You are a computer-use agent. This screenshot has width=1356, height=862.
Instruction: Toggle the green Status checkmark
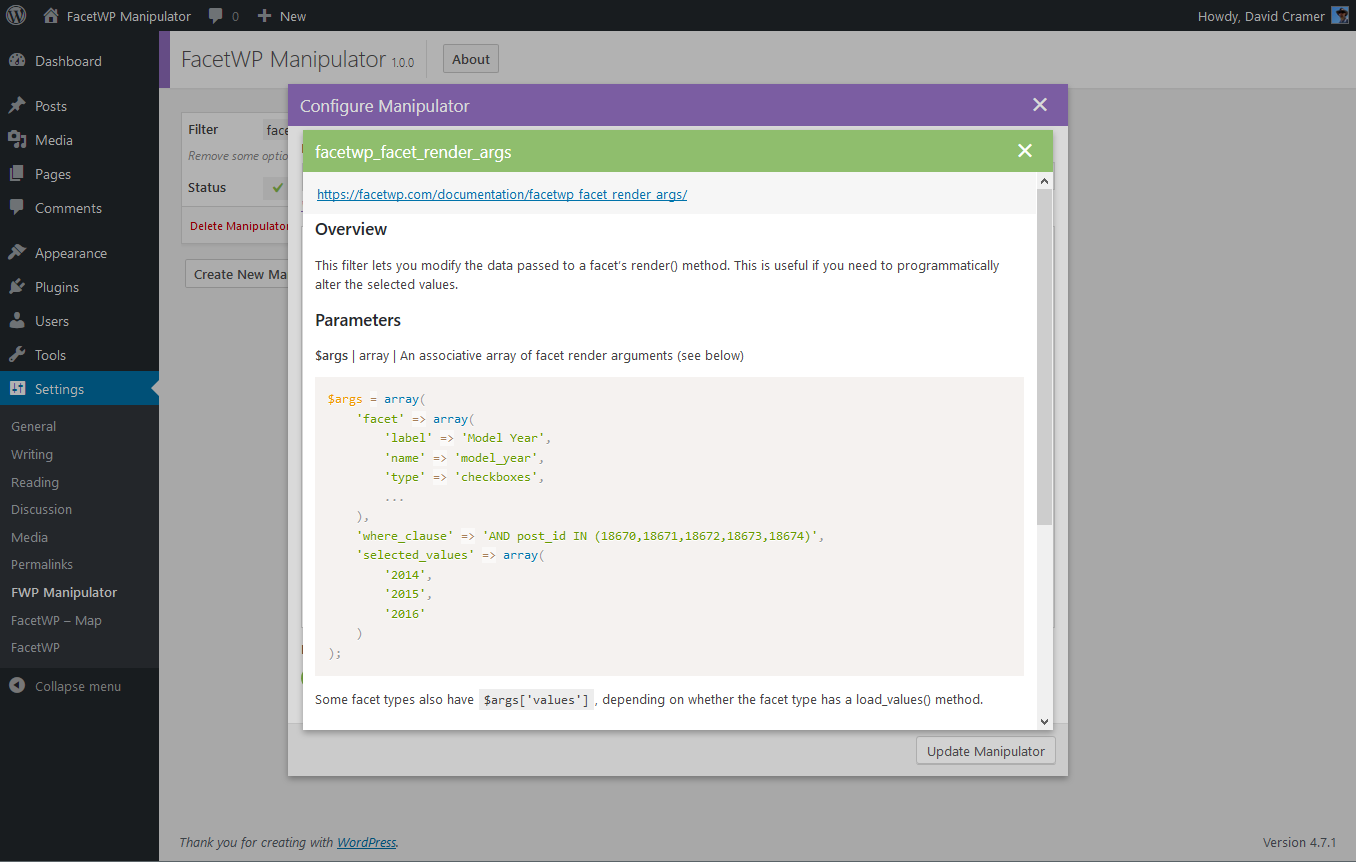pyautogui.click(x=277, y=188)
